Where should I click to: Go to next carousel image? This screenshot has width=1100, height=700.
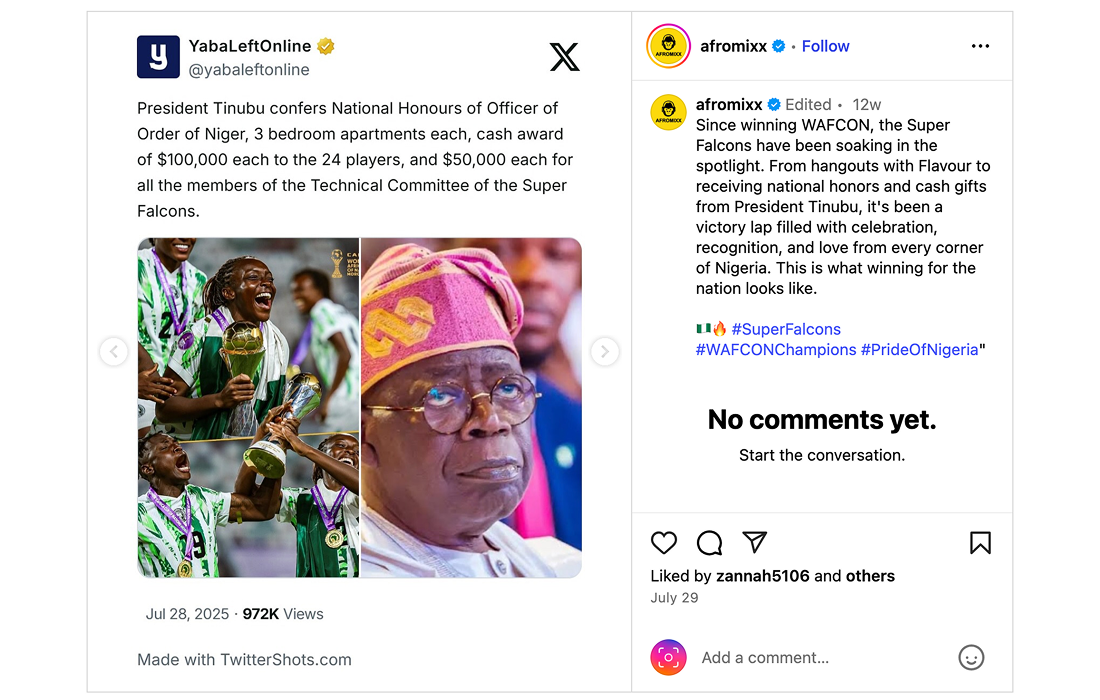604,352
